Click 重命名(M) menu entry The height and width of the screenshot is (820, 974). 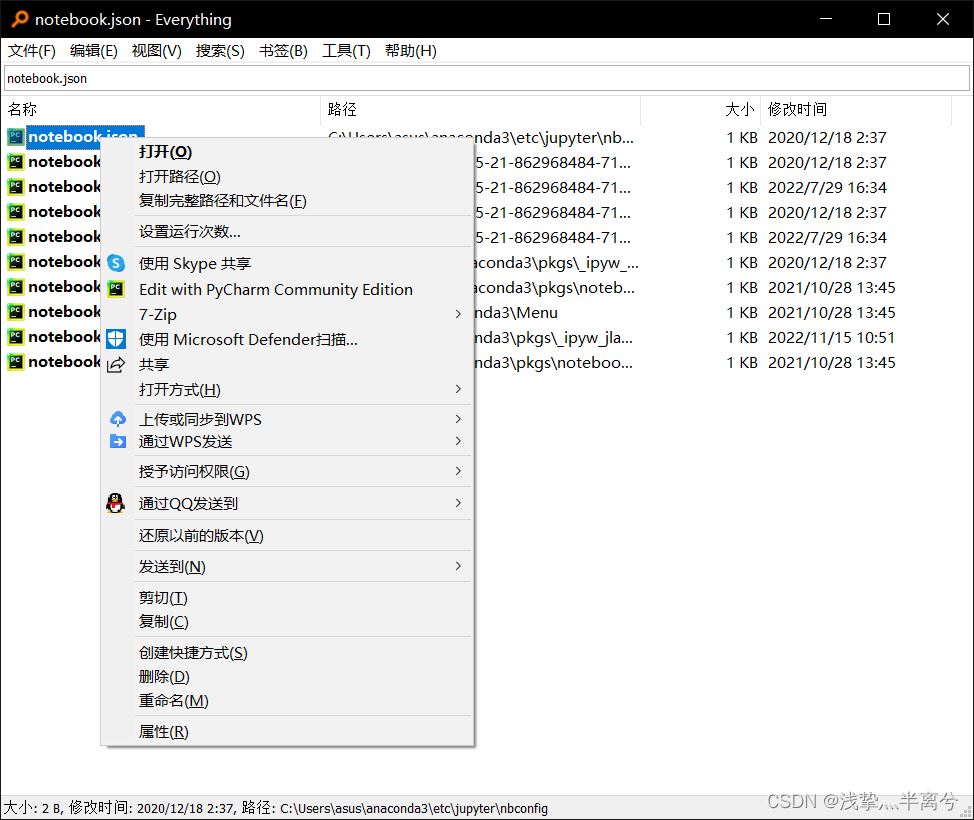[173, 701]
